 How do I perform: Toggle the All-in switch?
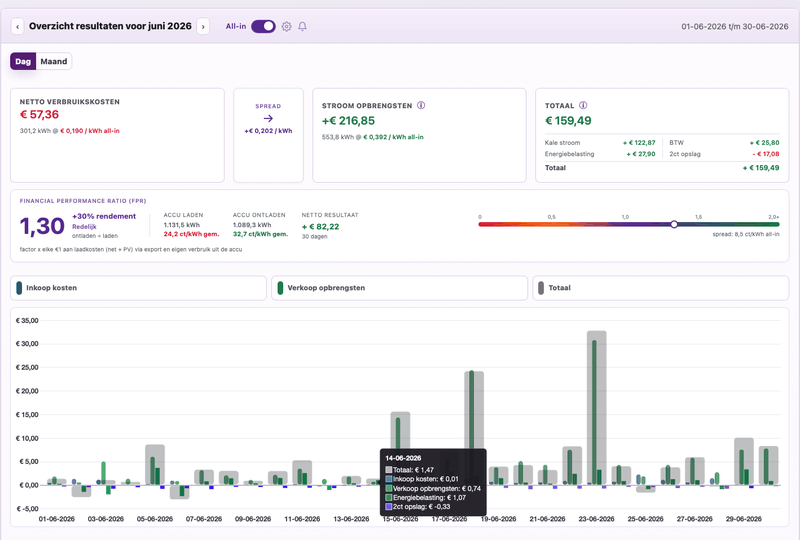point(263,26)
